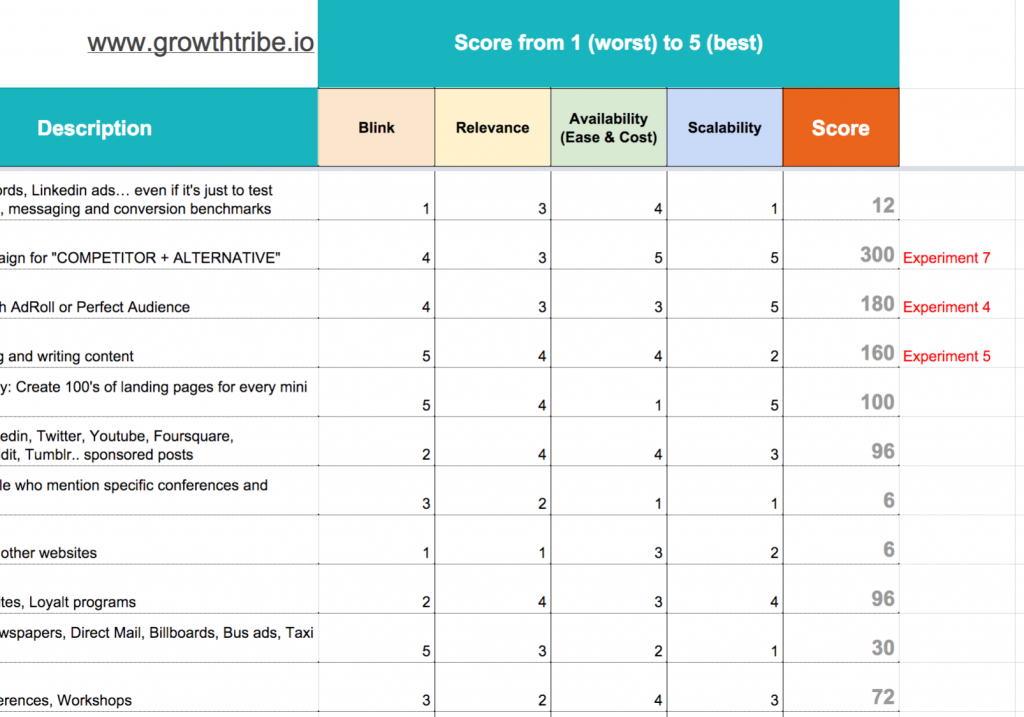Select the 'Create 100's of landing pages' description
The width and height of the screenshot is (1024, 717).
[159, 392]
